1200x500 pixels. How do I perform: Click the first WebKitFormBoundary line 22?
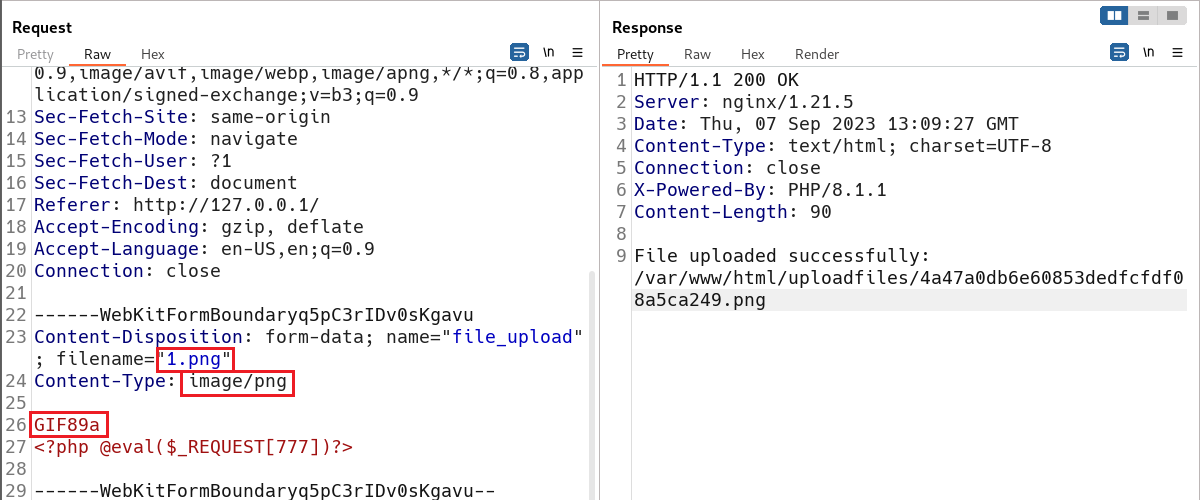pos(254,315)
